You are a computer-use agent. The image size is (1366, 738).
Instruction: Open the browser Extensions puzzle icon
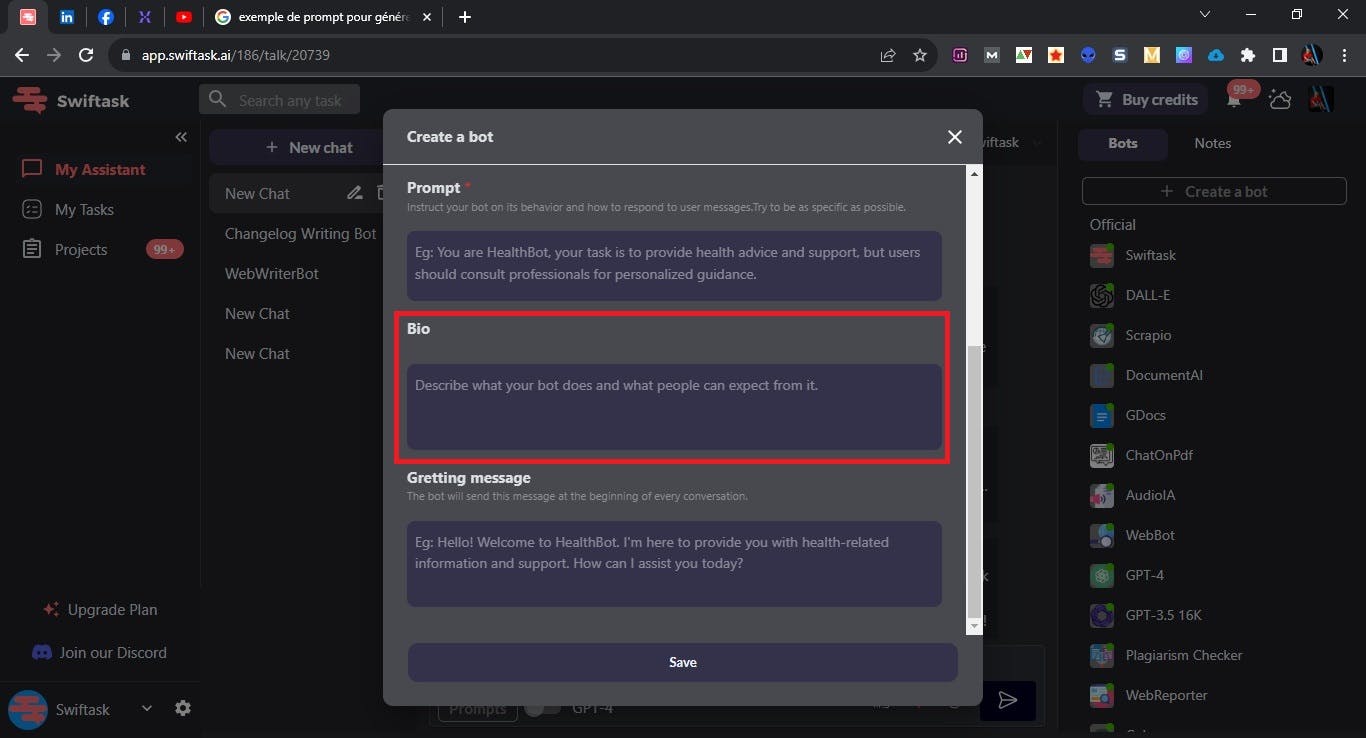tap(1247, 56)
